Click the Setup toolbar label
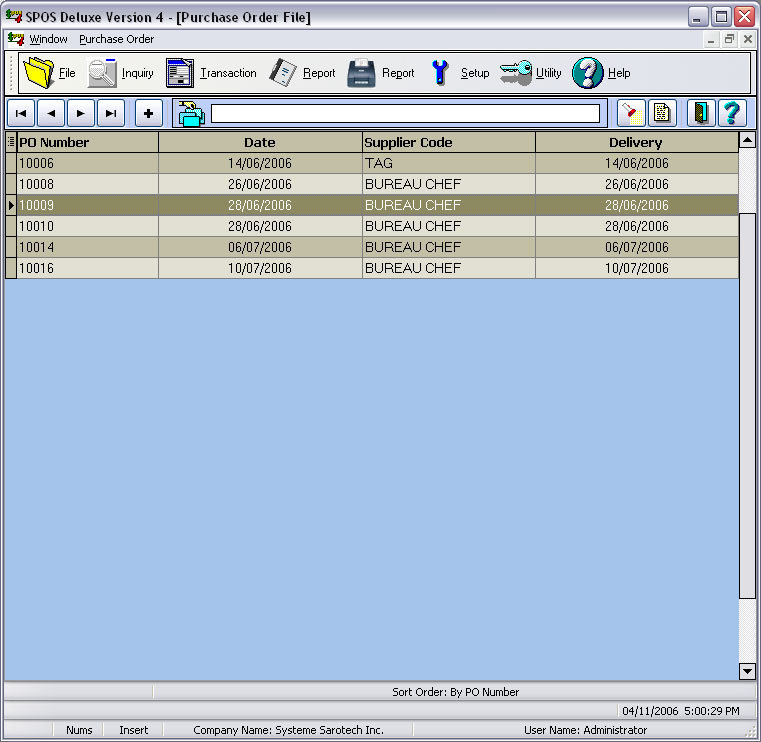 tap(475, 73)
